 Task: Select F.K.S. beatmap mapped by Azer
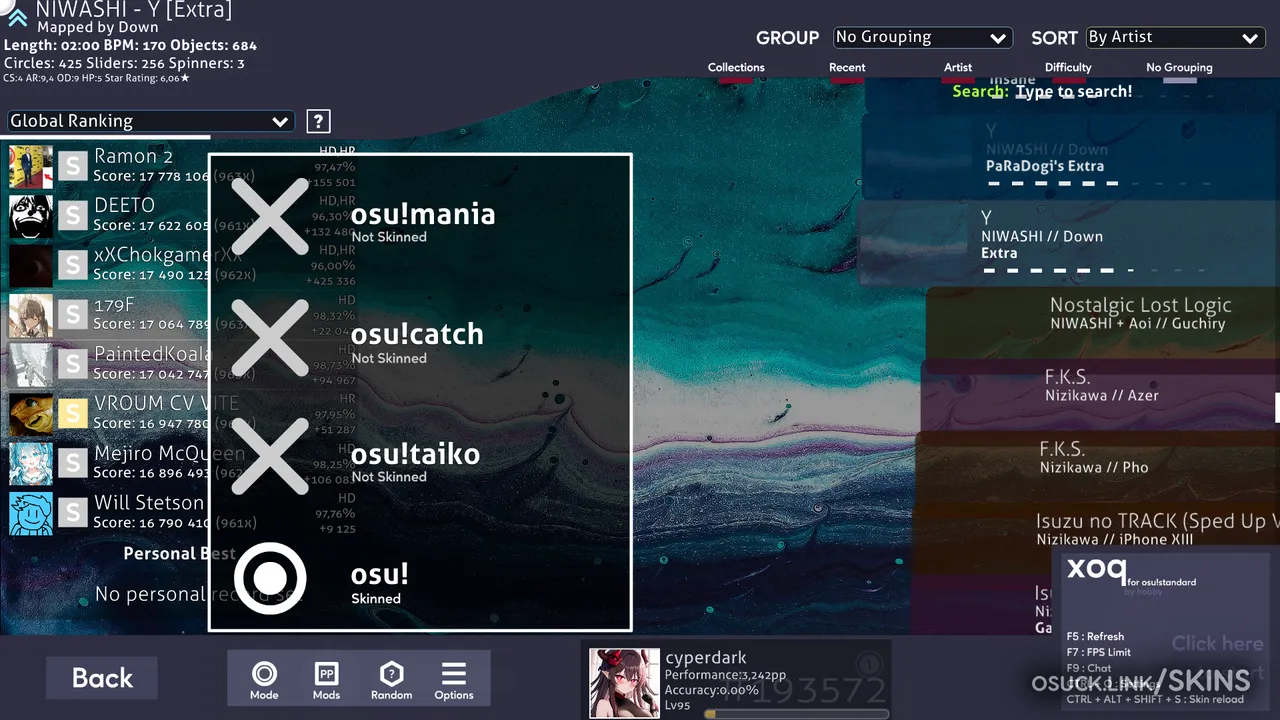pyautogui.click(x=1100, y=395)
